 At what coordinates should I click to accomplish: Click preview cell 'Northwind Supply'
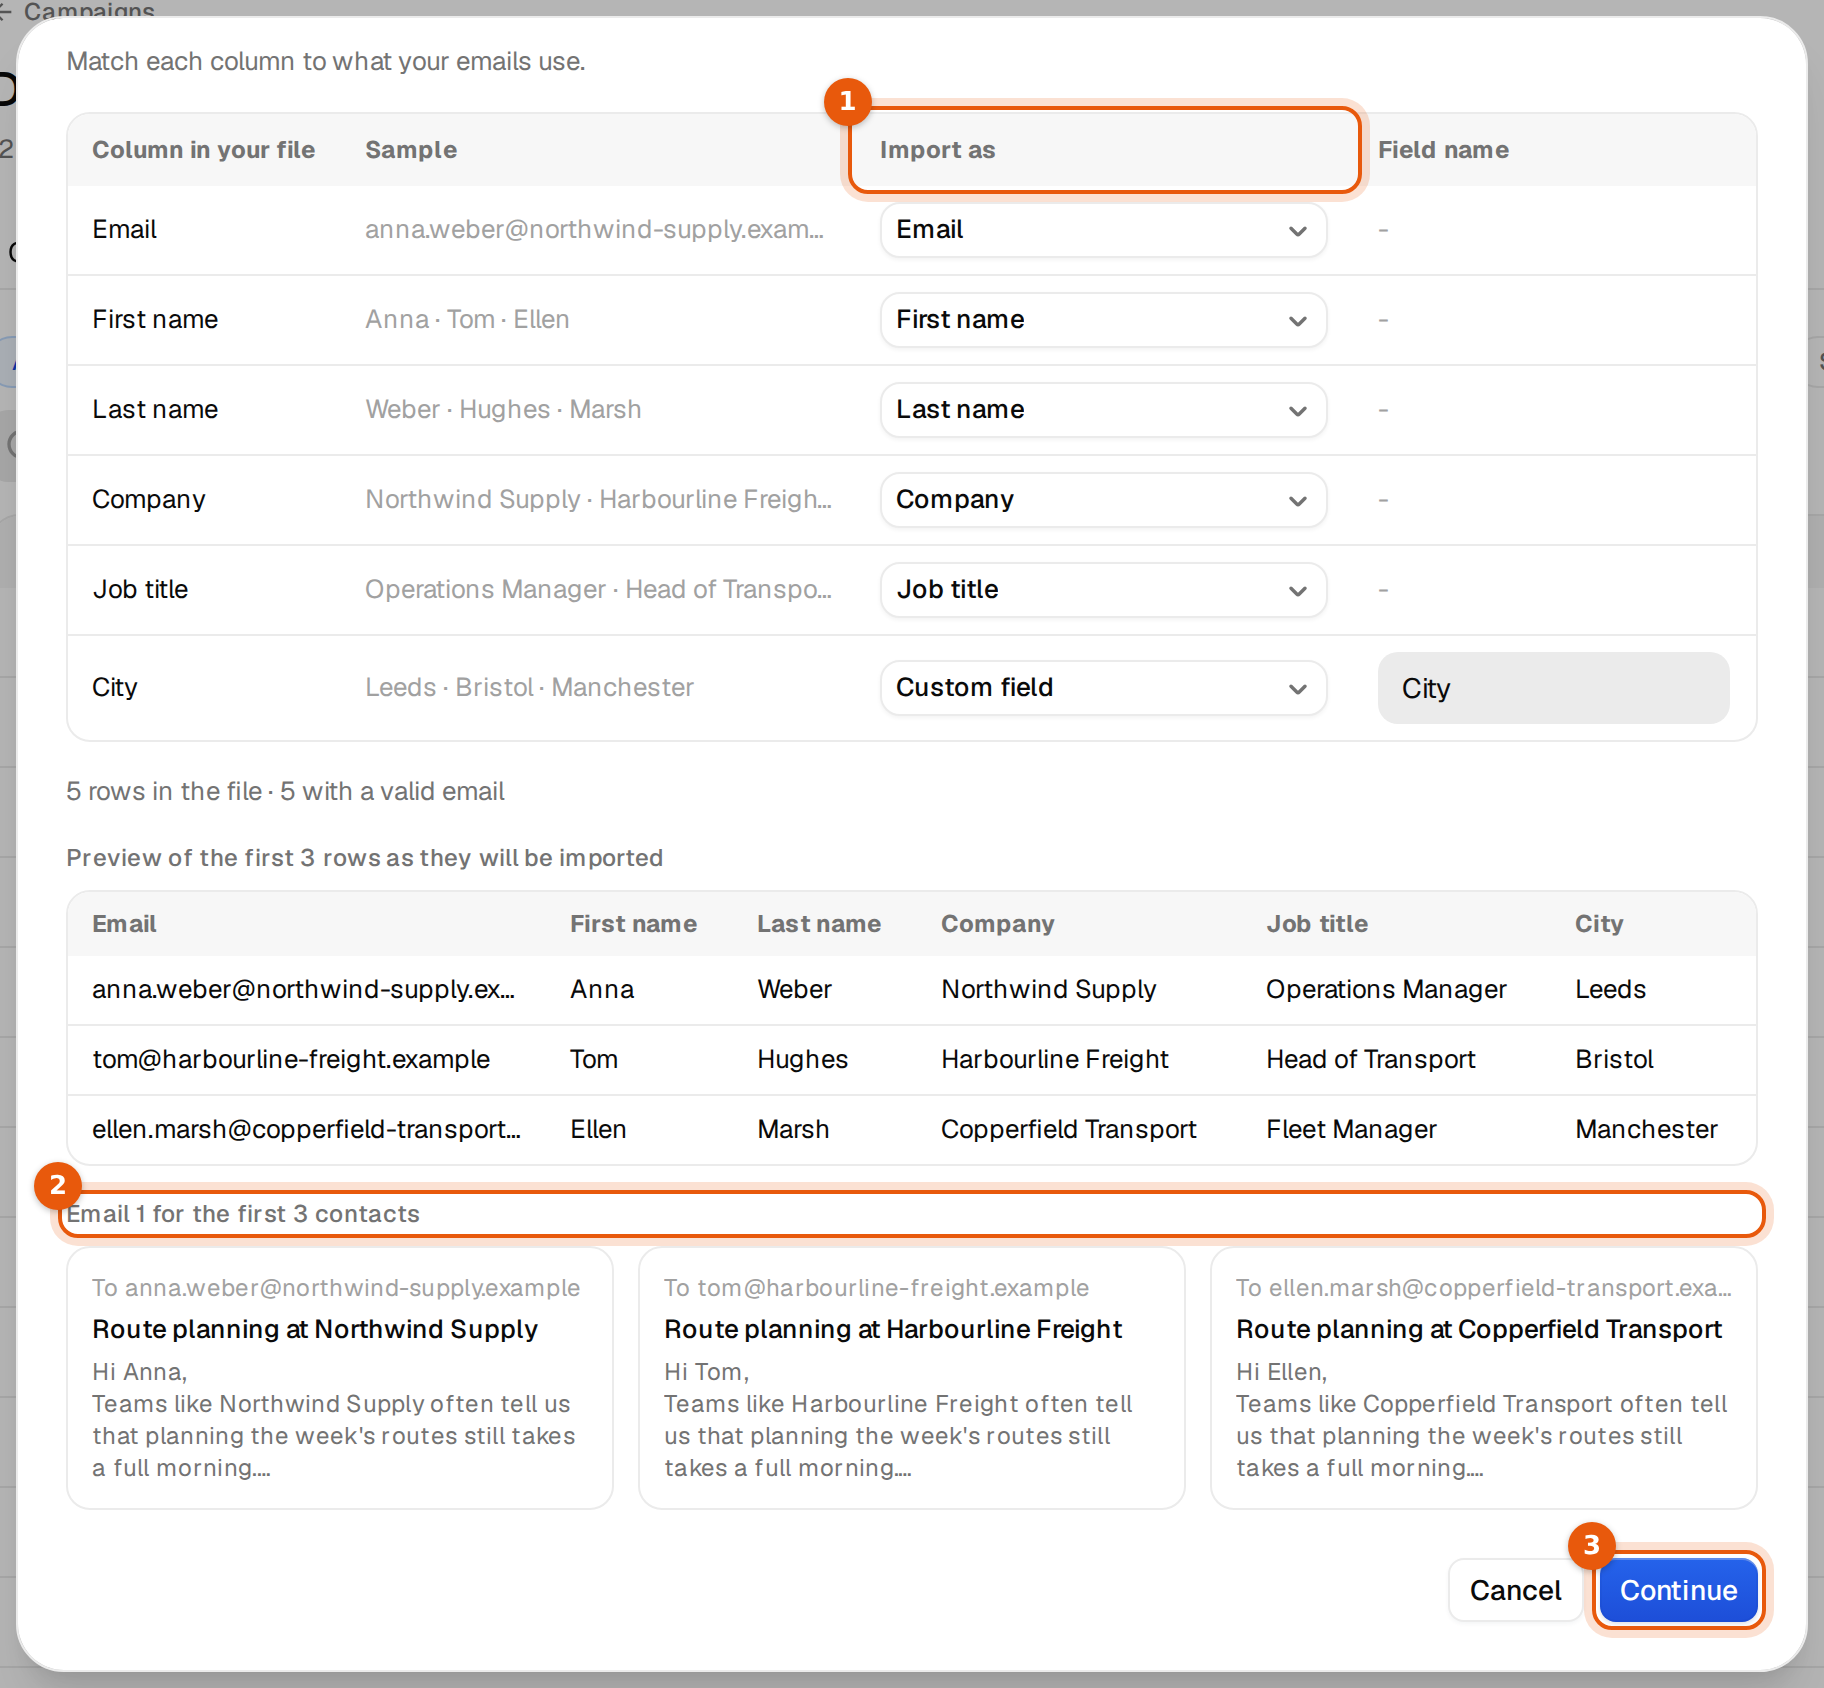point(1048,990)
